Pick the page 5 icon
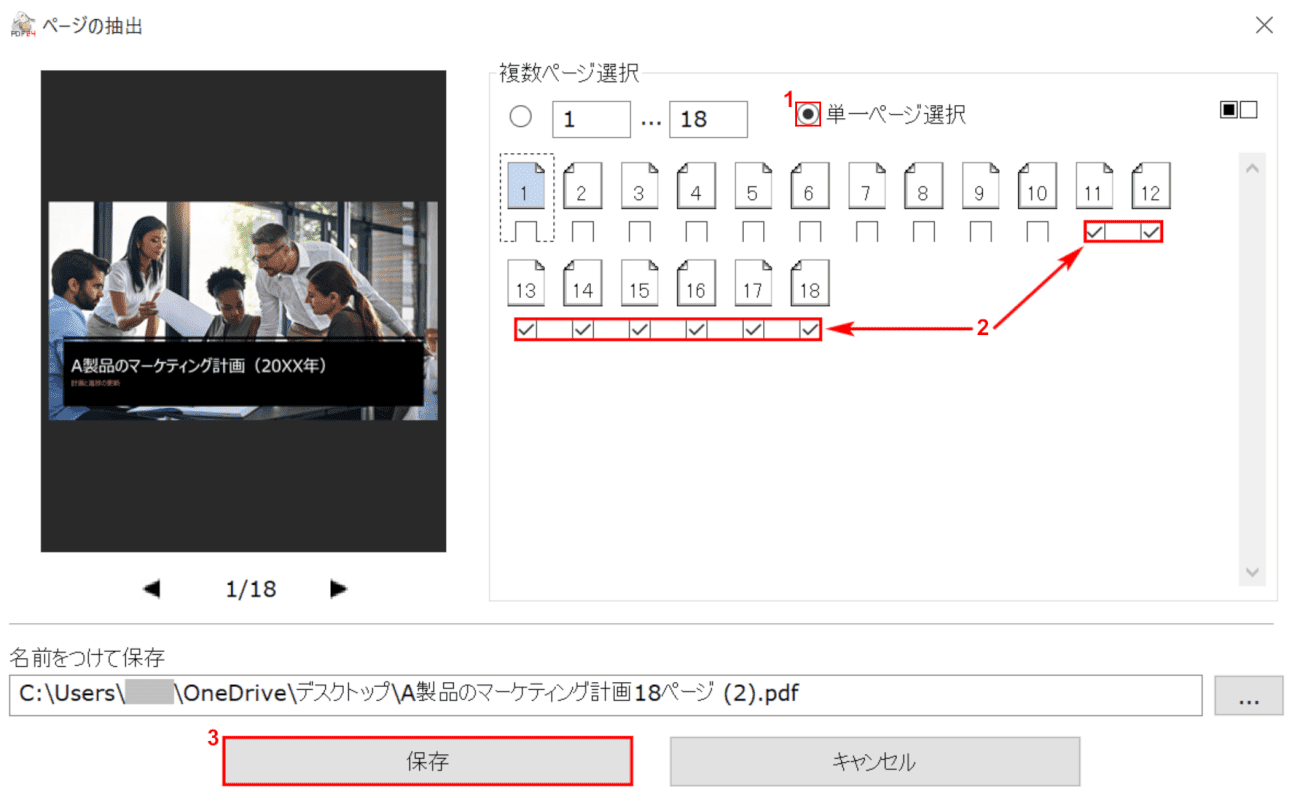This screenshot has height=800, width=1300. click(753, 186)
